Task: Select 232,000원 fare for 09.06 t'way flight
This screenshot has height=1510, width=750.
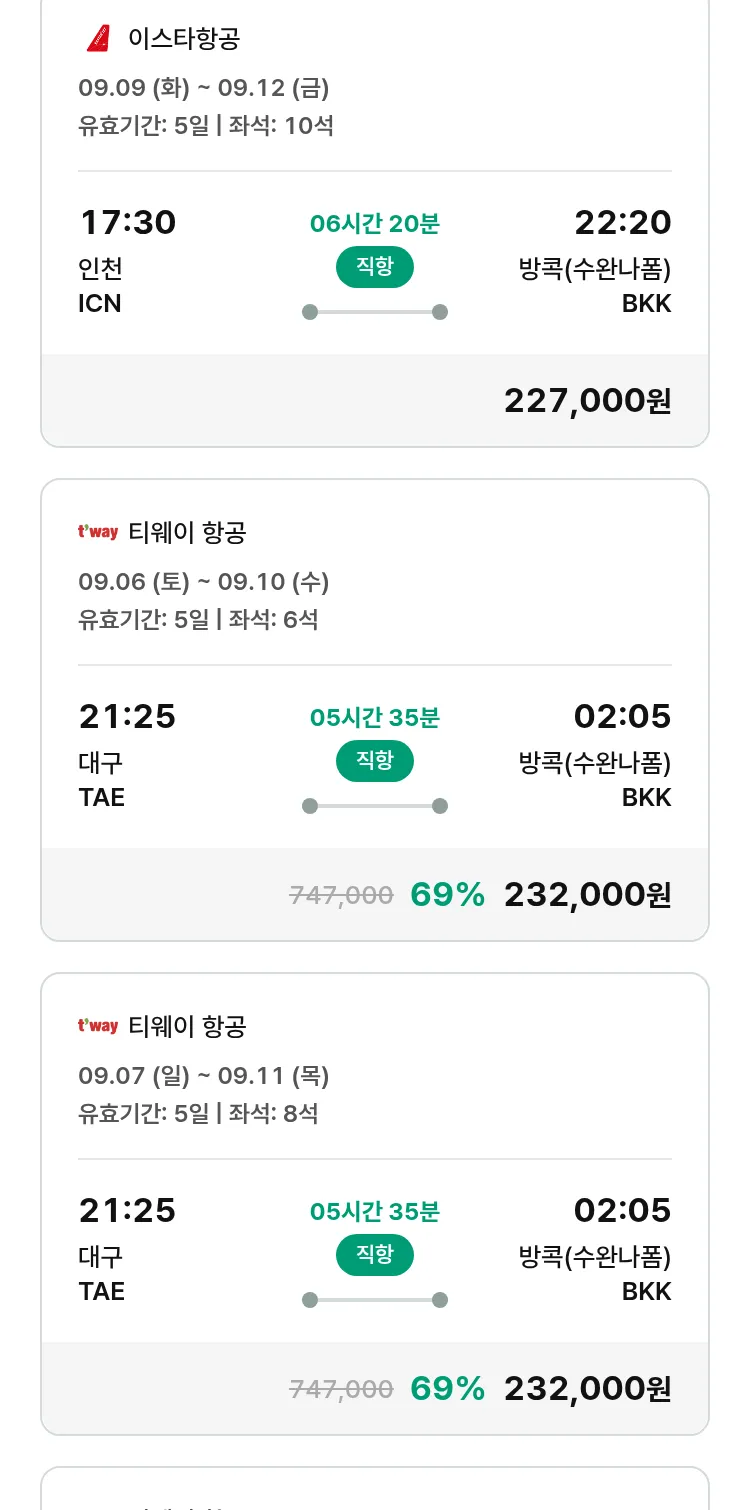Action: click(x=587, y=895)
